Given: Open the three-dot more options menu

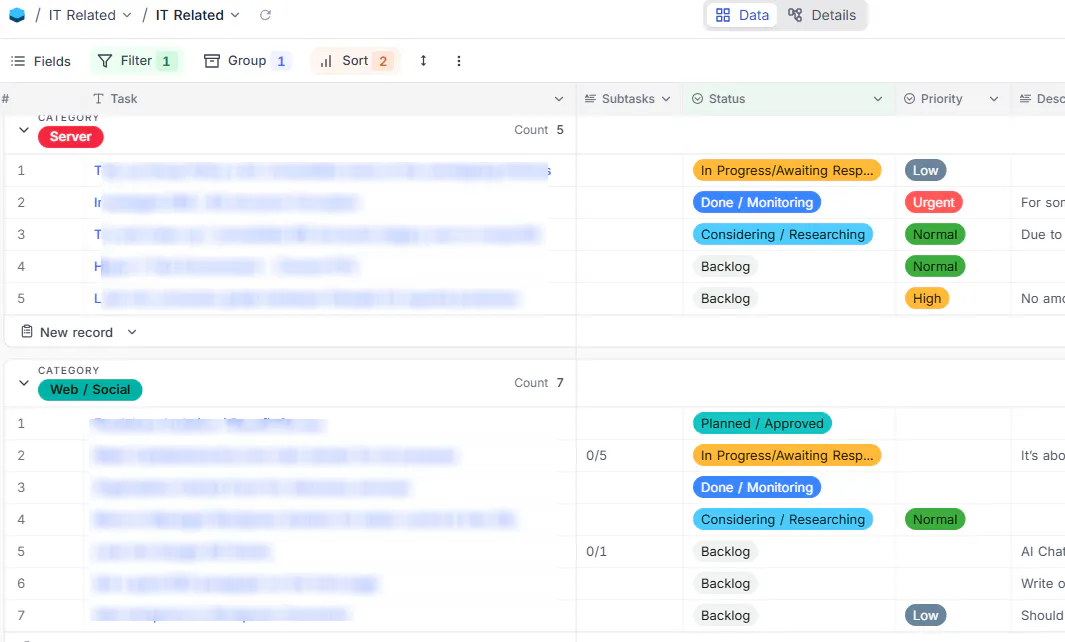Looking at the screenshot, I should click(459, 60).
